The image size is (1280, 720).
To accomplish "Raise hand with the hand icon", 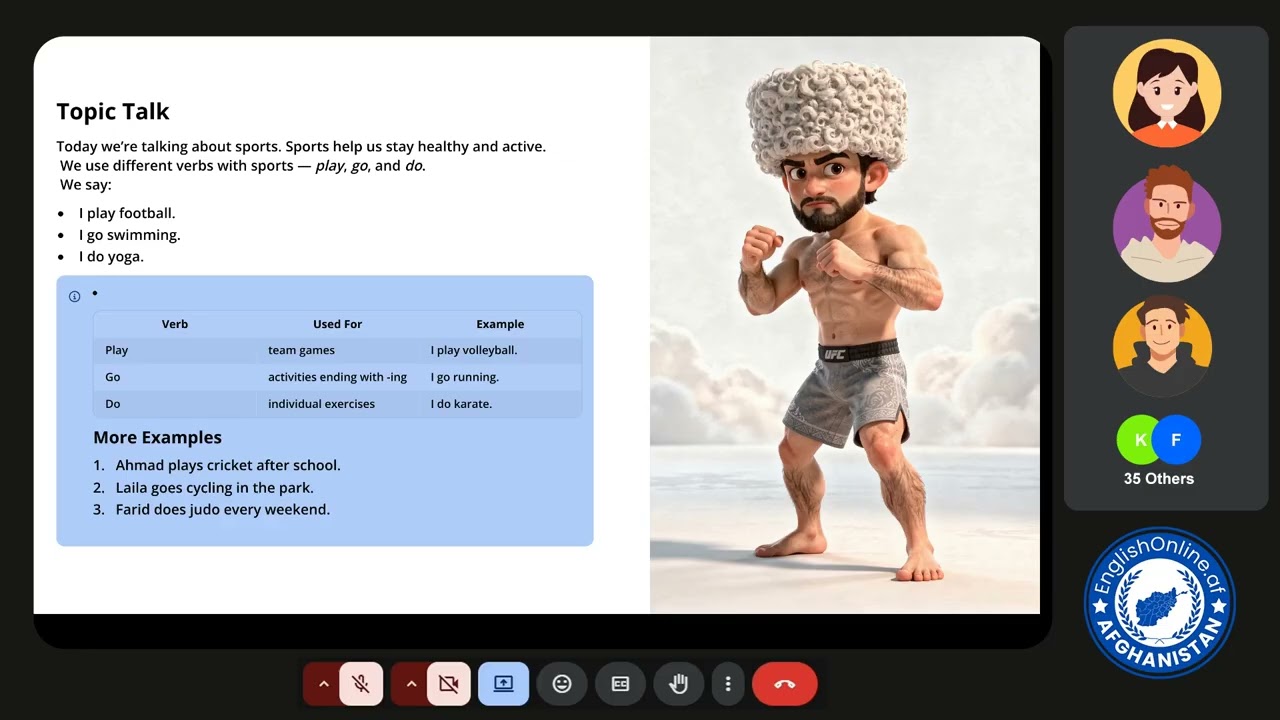I will pyautogui.click(x=679, y=684).
